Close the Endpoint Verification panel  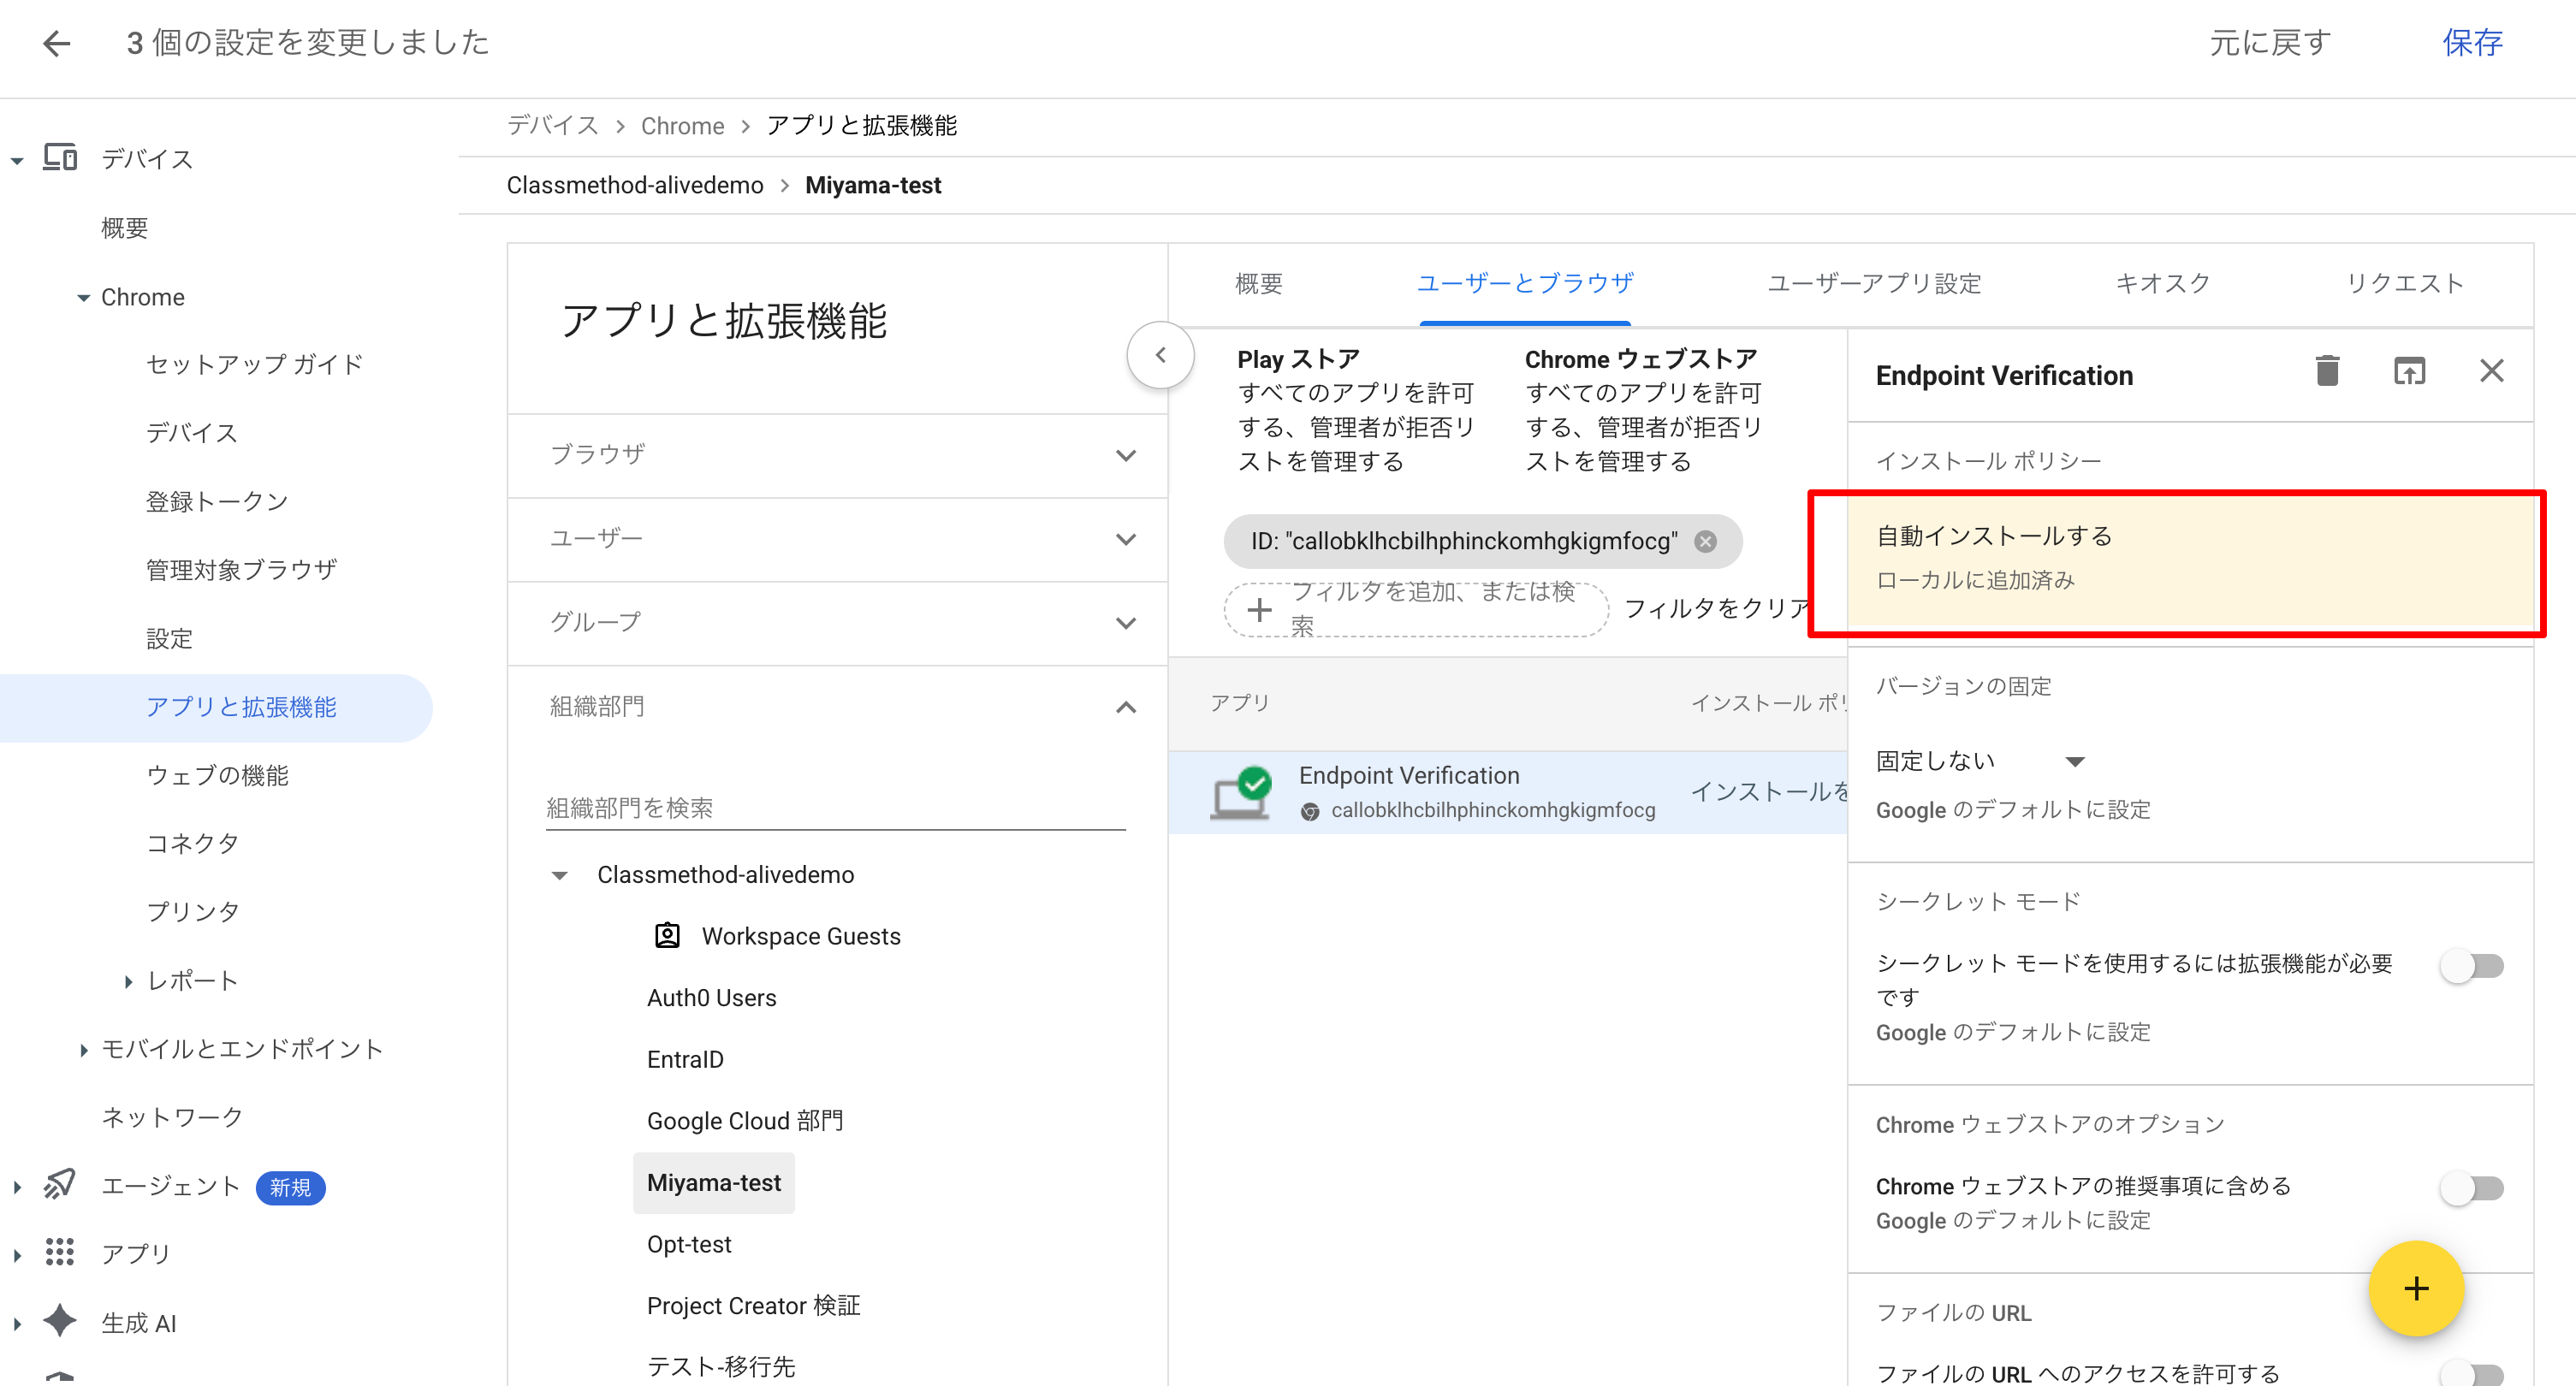2491,371
